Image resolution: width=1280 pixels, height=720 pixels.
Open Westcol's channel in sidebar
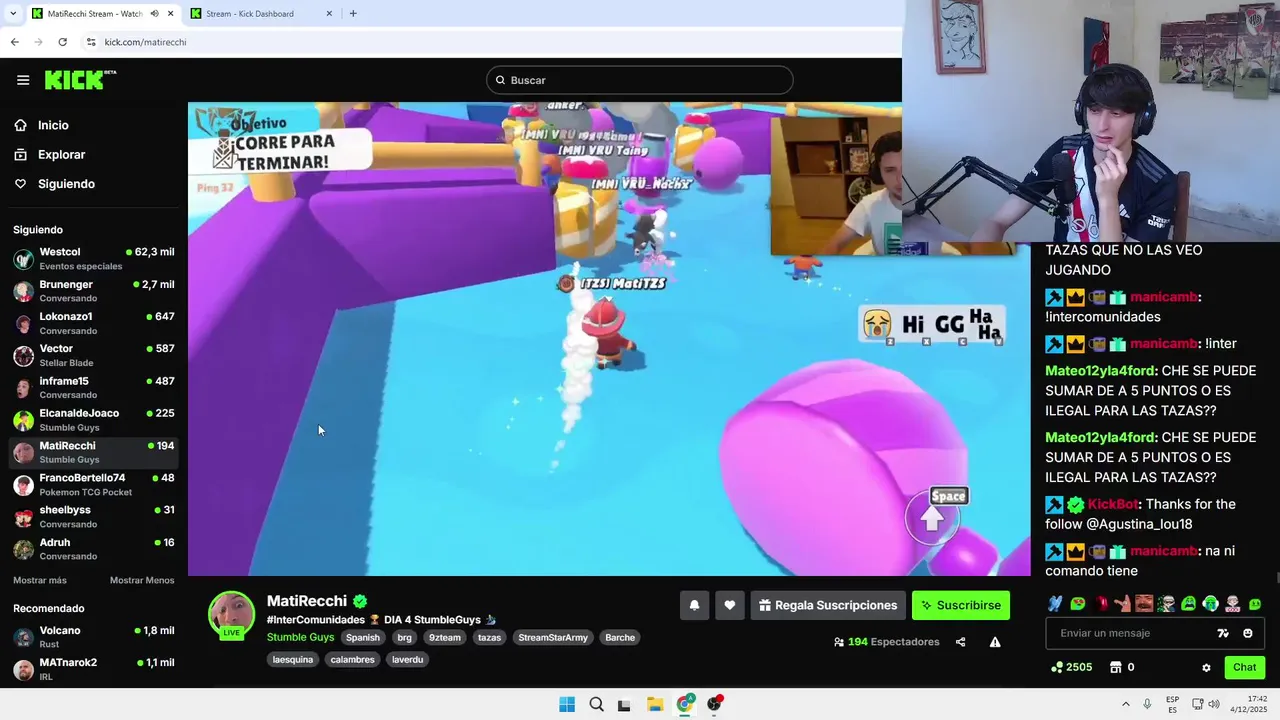coord(94,259)
